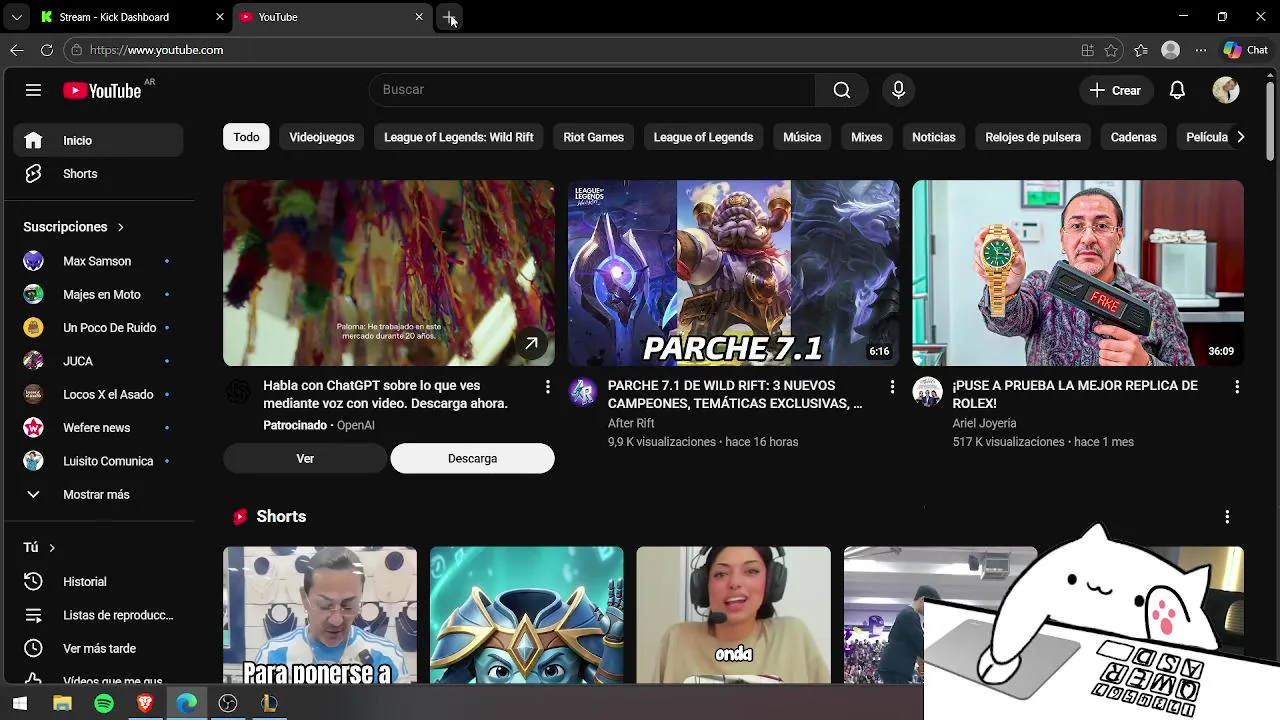Select League of Legends: Wild Rift chip
This screenshot has height=720, width=1280.
click(x=459, y=137)
